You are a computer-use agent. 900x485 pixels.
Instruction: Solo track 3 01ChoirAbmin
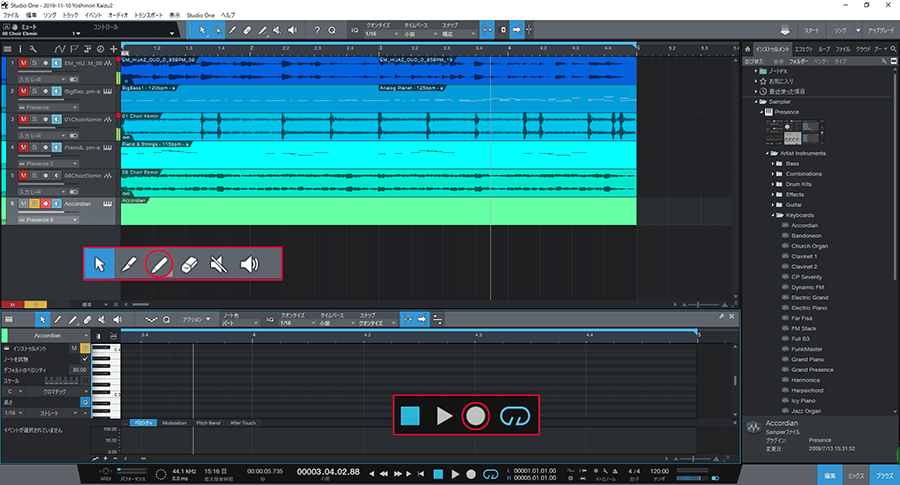[x=34, y=120]
